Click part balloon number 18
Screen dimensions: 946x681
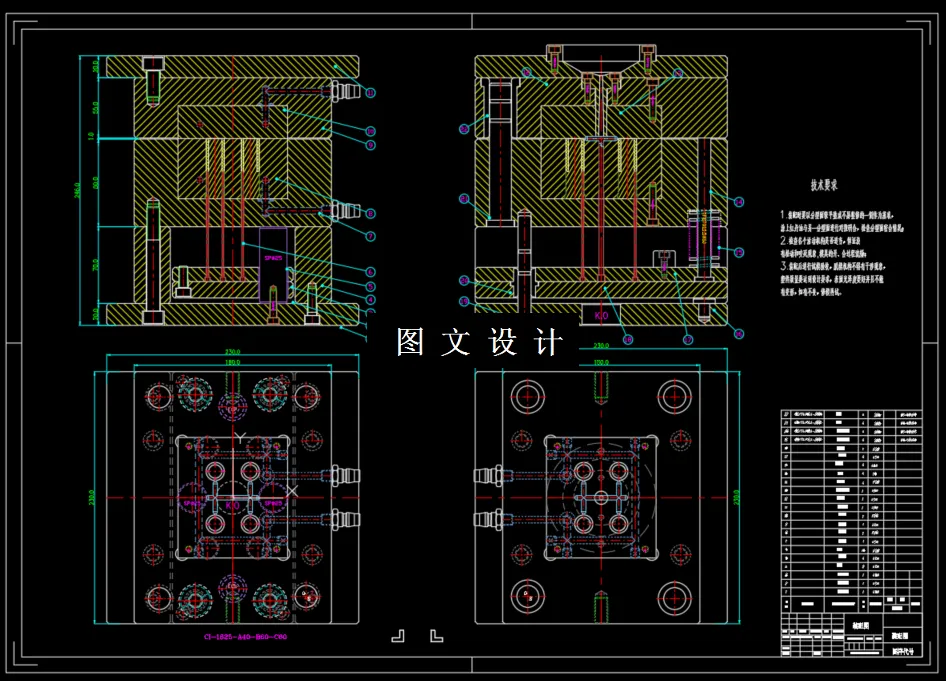pyautogui.click(x=628, y=340)
